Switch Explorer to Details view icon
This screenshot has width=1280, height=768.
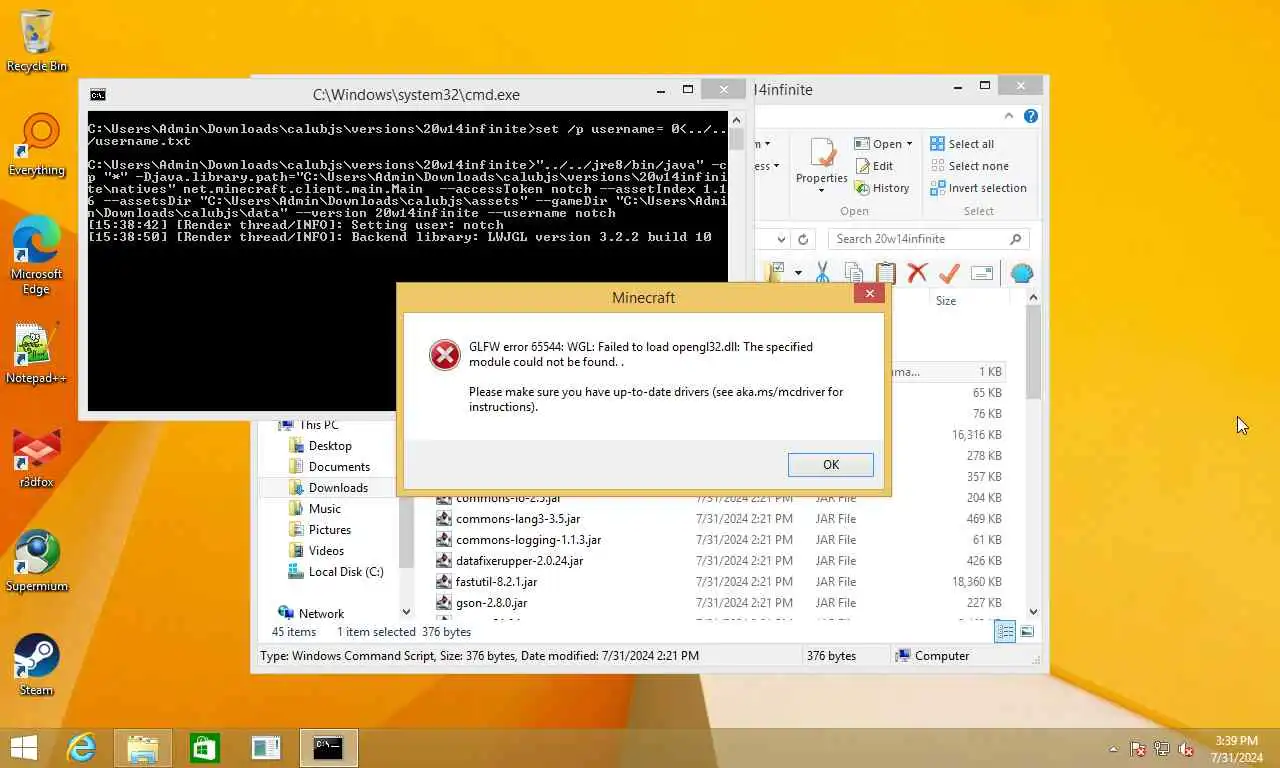coord(1005,632)
